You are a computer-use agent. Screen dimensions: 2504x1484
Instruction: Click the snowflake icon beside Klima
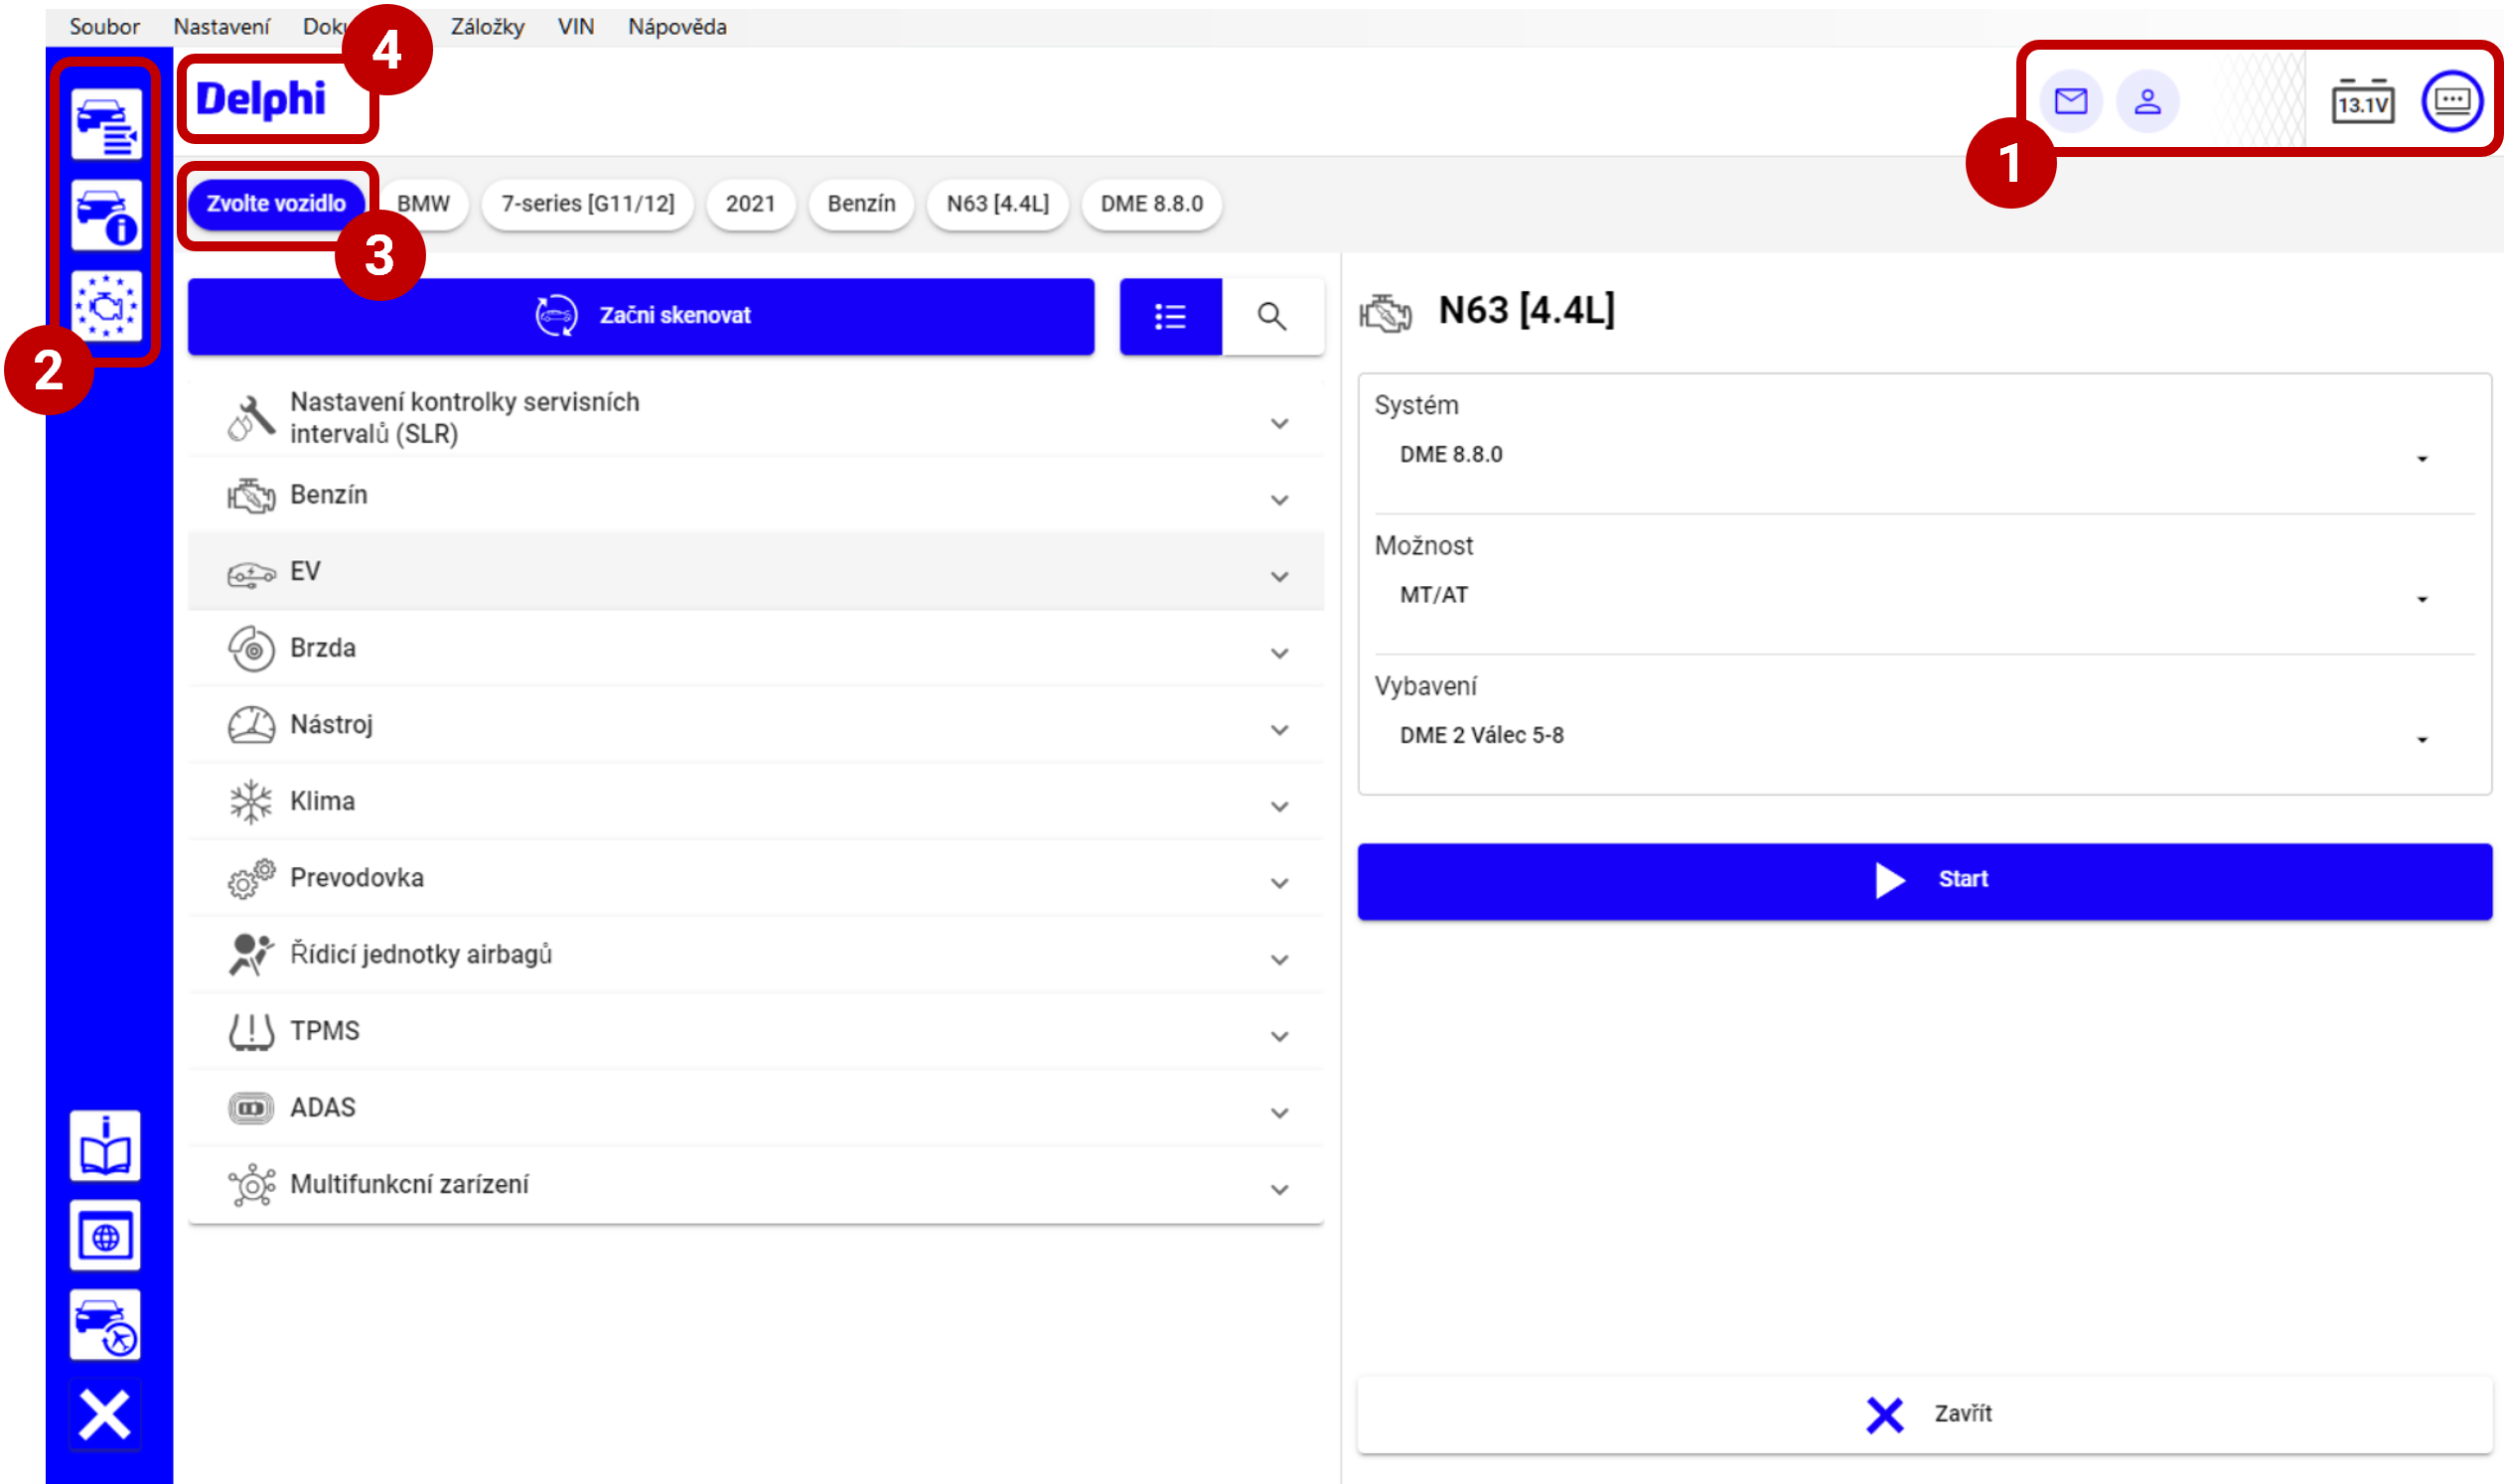pos(251,802)
